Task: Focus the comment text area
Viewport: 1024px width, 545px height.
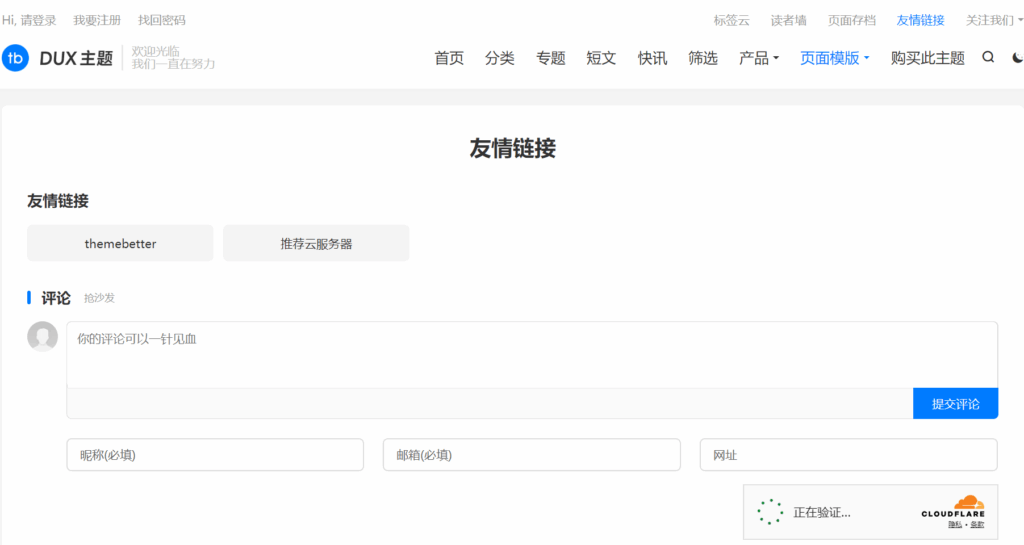Action: click(x=531, y=354)
